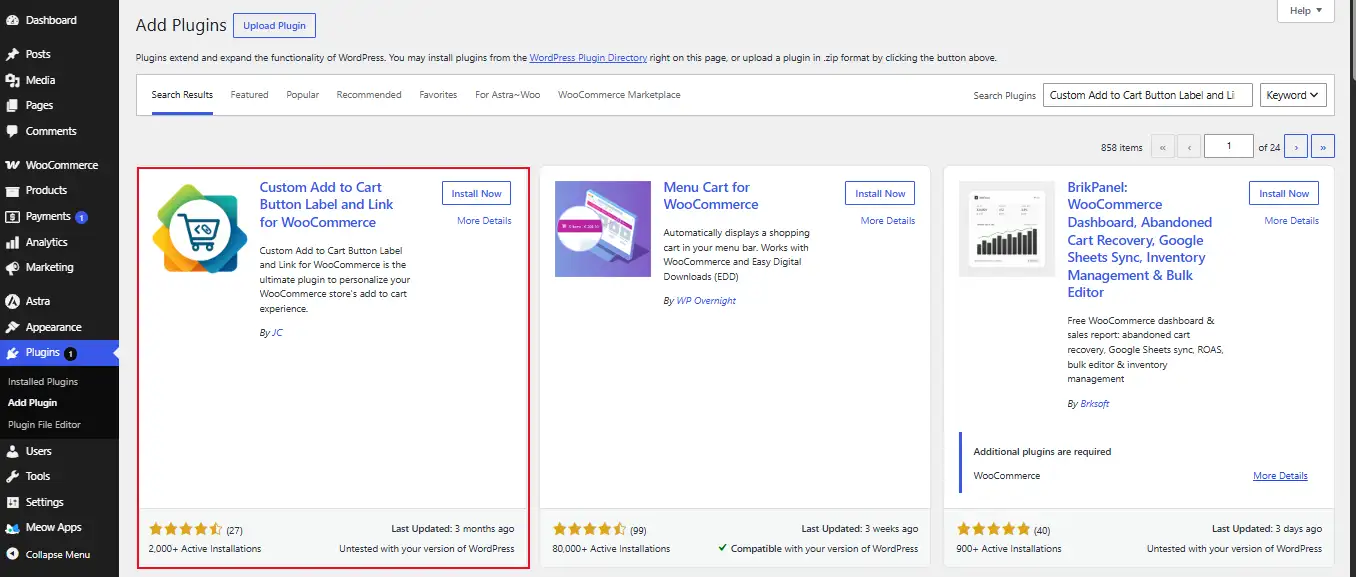Click the Analytics bar chart icon
The height and width of the screenshot is (577, 1356).
click(x=13, y=242)
